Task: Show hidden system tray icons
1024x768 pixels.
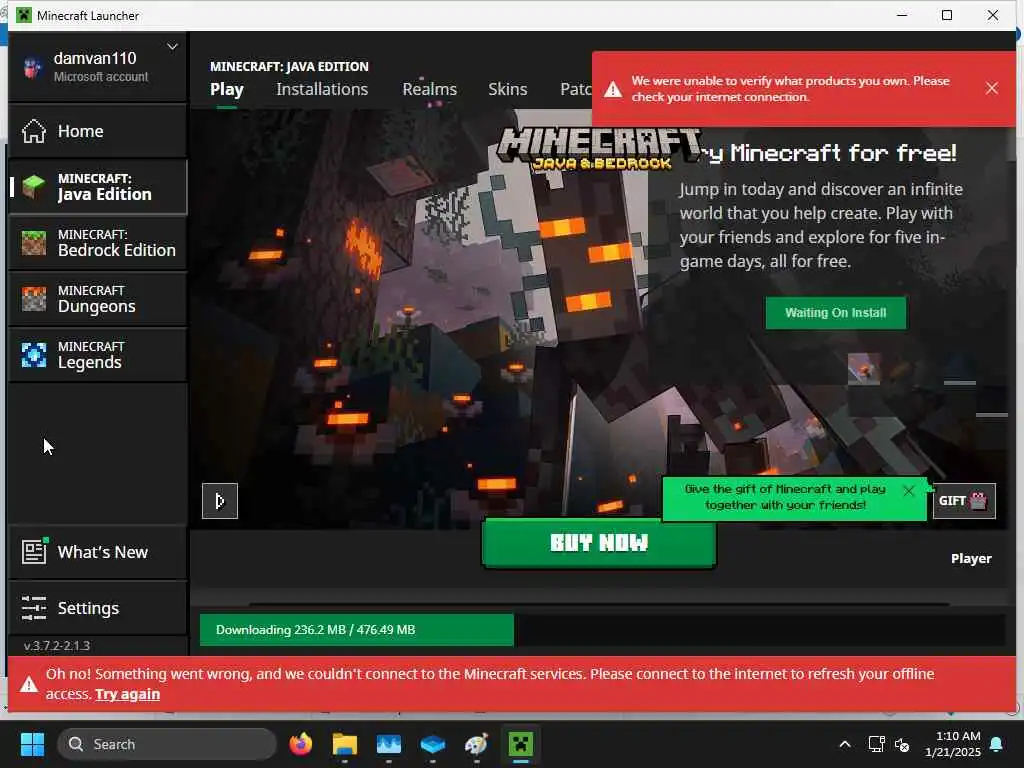Action: point(844,744)
